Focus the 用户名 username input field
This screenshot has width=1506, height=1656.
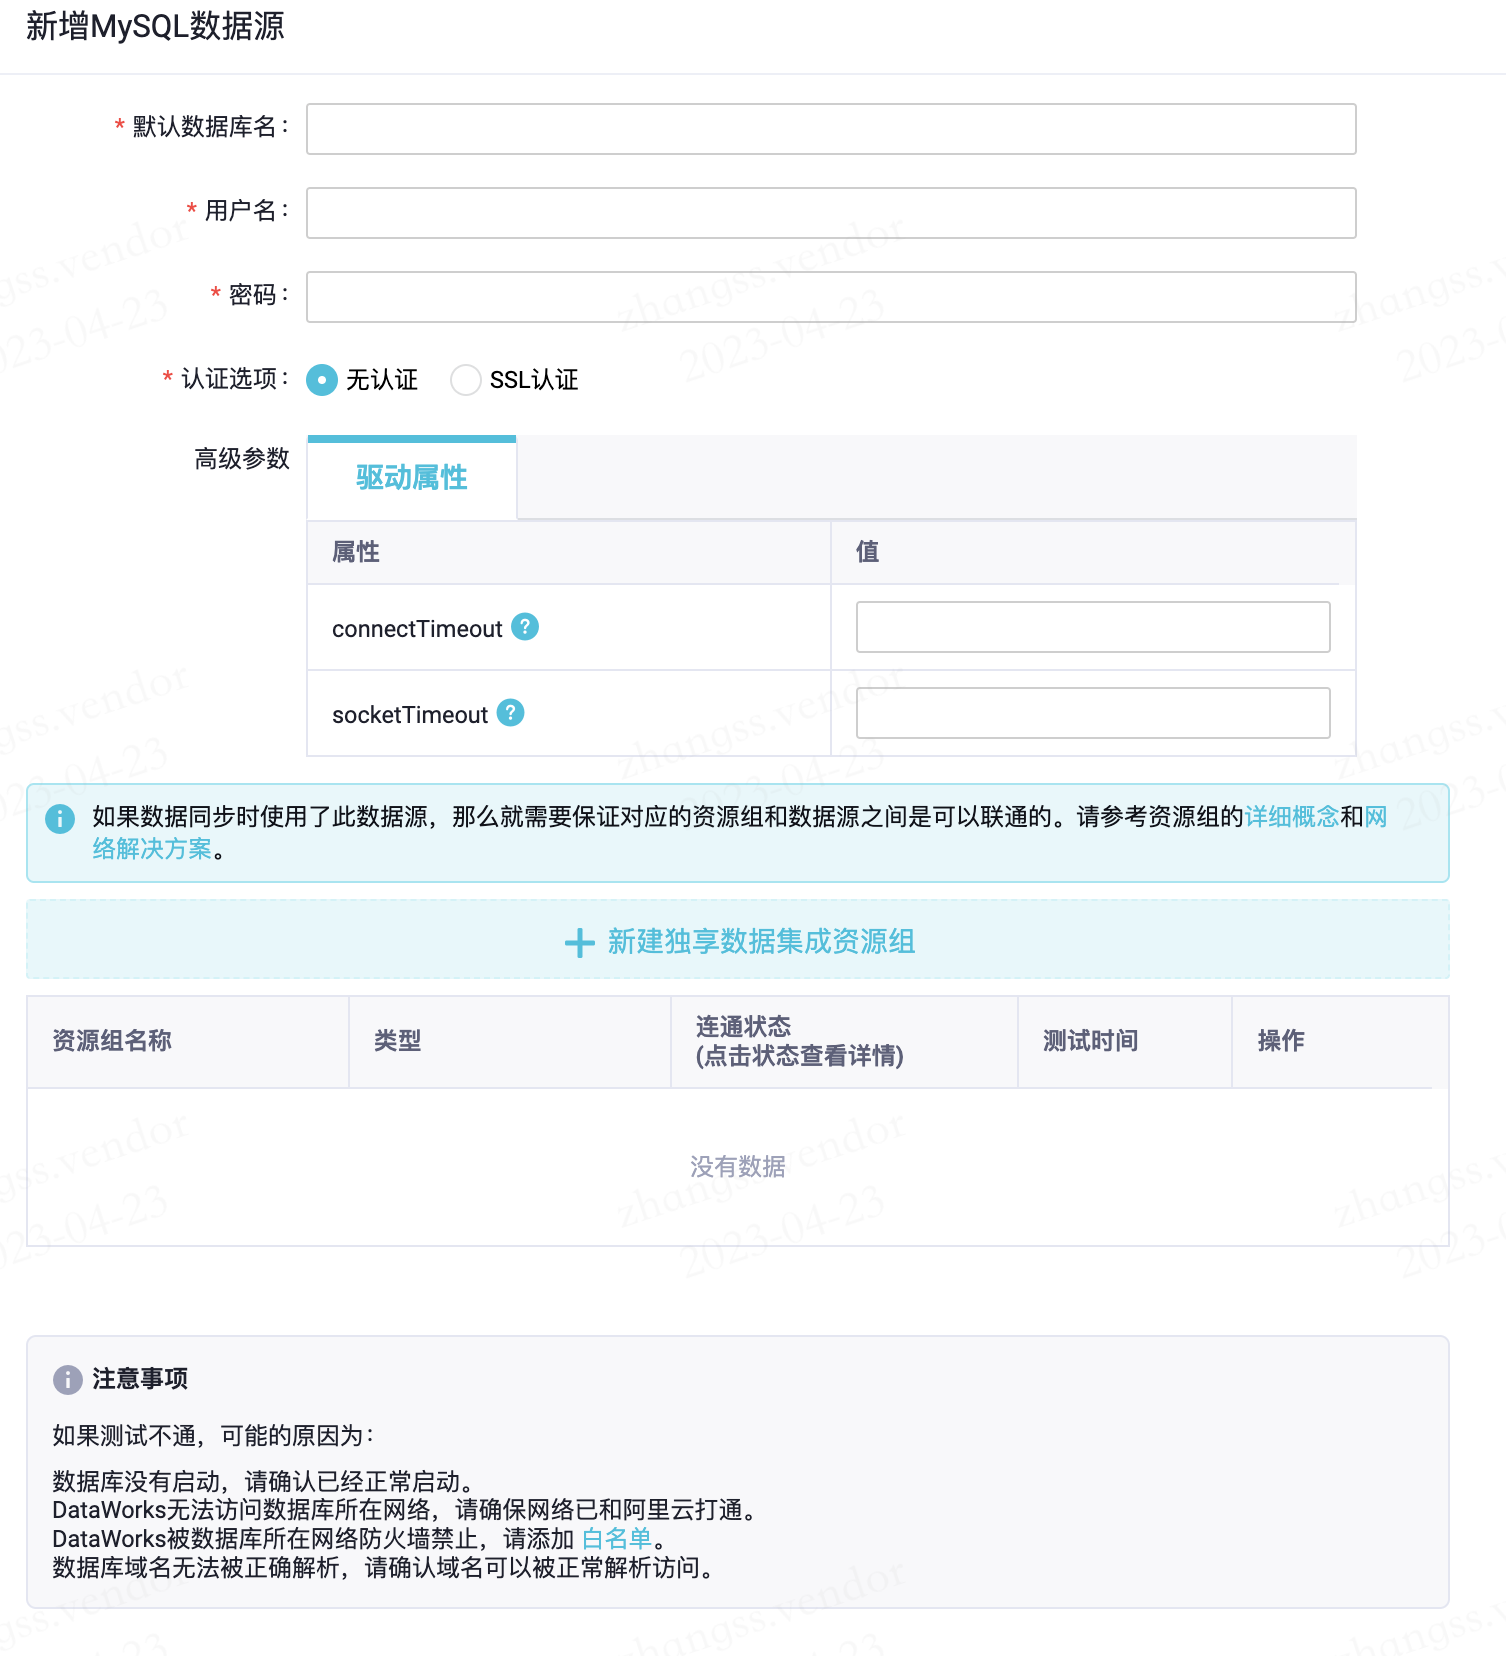(831, 213)
